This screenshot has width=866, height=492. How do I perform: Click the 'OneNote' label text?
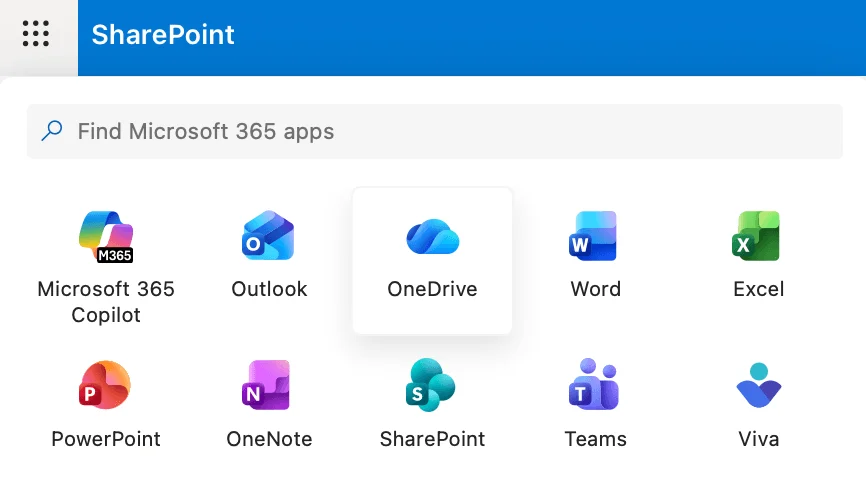click(x=269, y=439)
